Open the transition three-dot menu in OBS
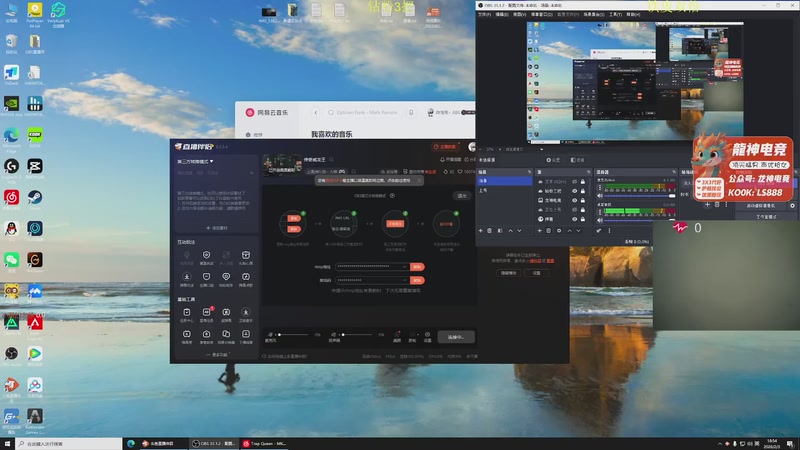This screenshot has height=450, width=800. [727, 205]
